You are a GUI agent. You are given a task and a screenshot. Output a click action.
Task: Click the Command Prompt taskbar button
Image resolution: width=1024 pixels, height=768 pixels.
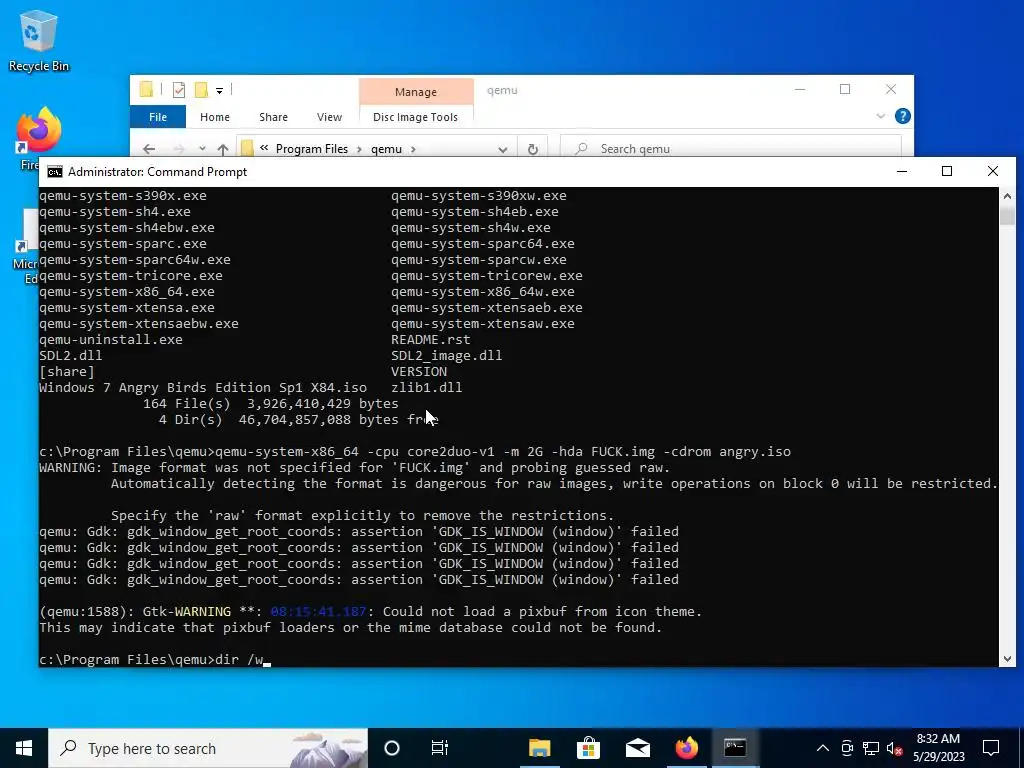click(735, 748)
